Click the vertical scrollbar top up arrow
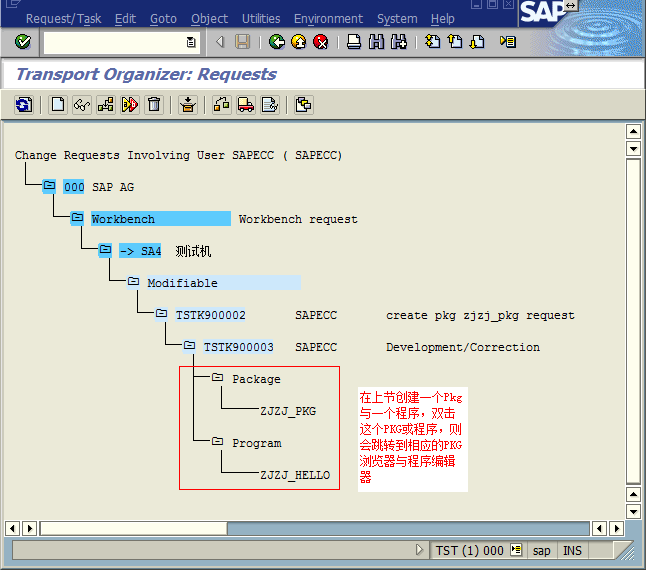 point(633,132)
